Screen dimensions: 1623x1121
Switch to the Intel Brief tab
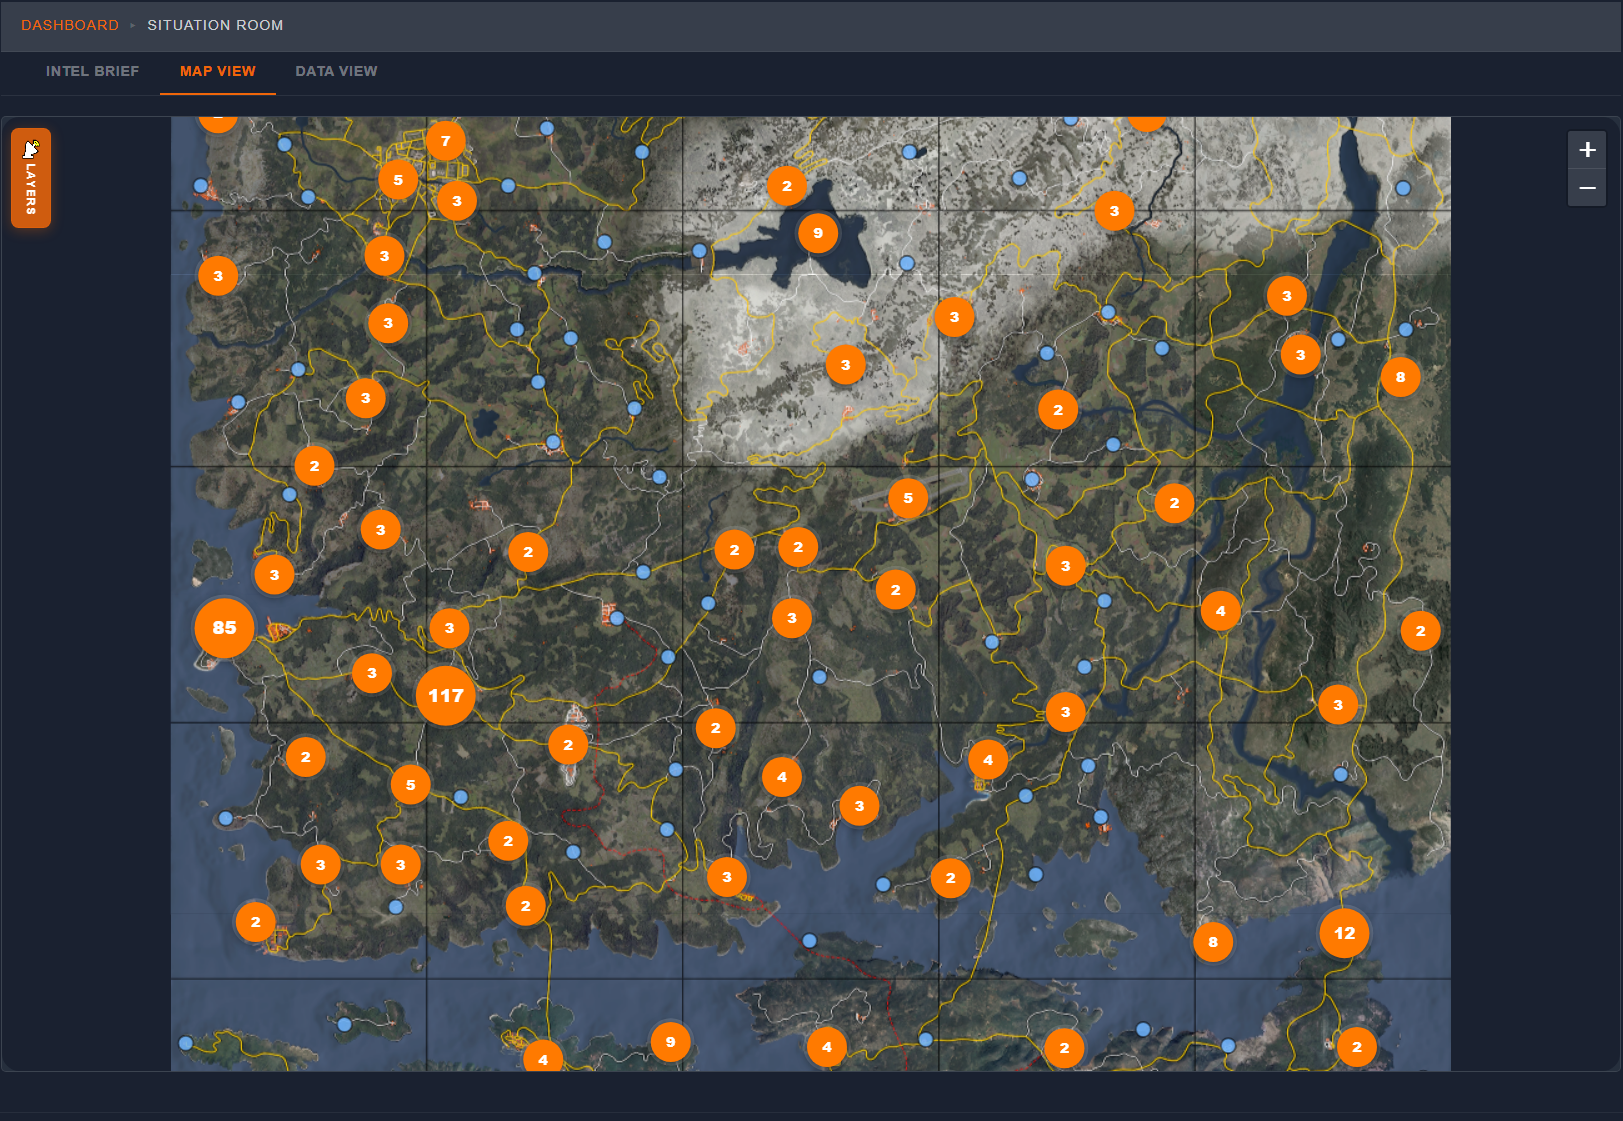click(x=92, y=71)
